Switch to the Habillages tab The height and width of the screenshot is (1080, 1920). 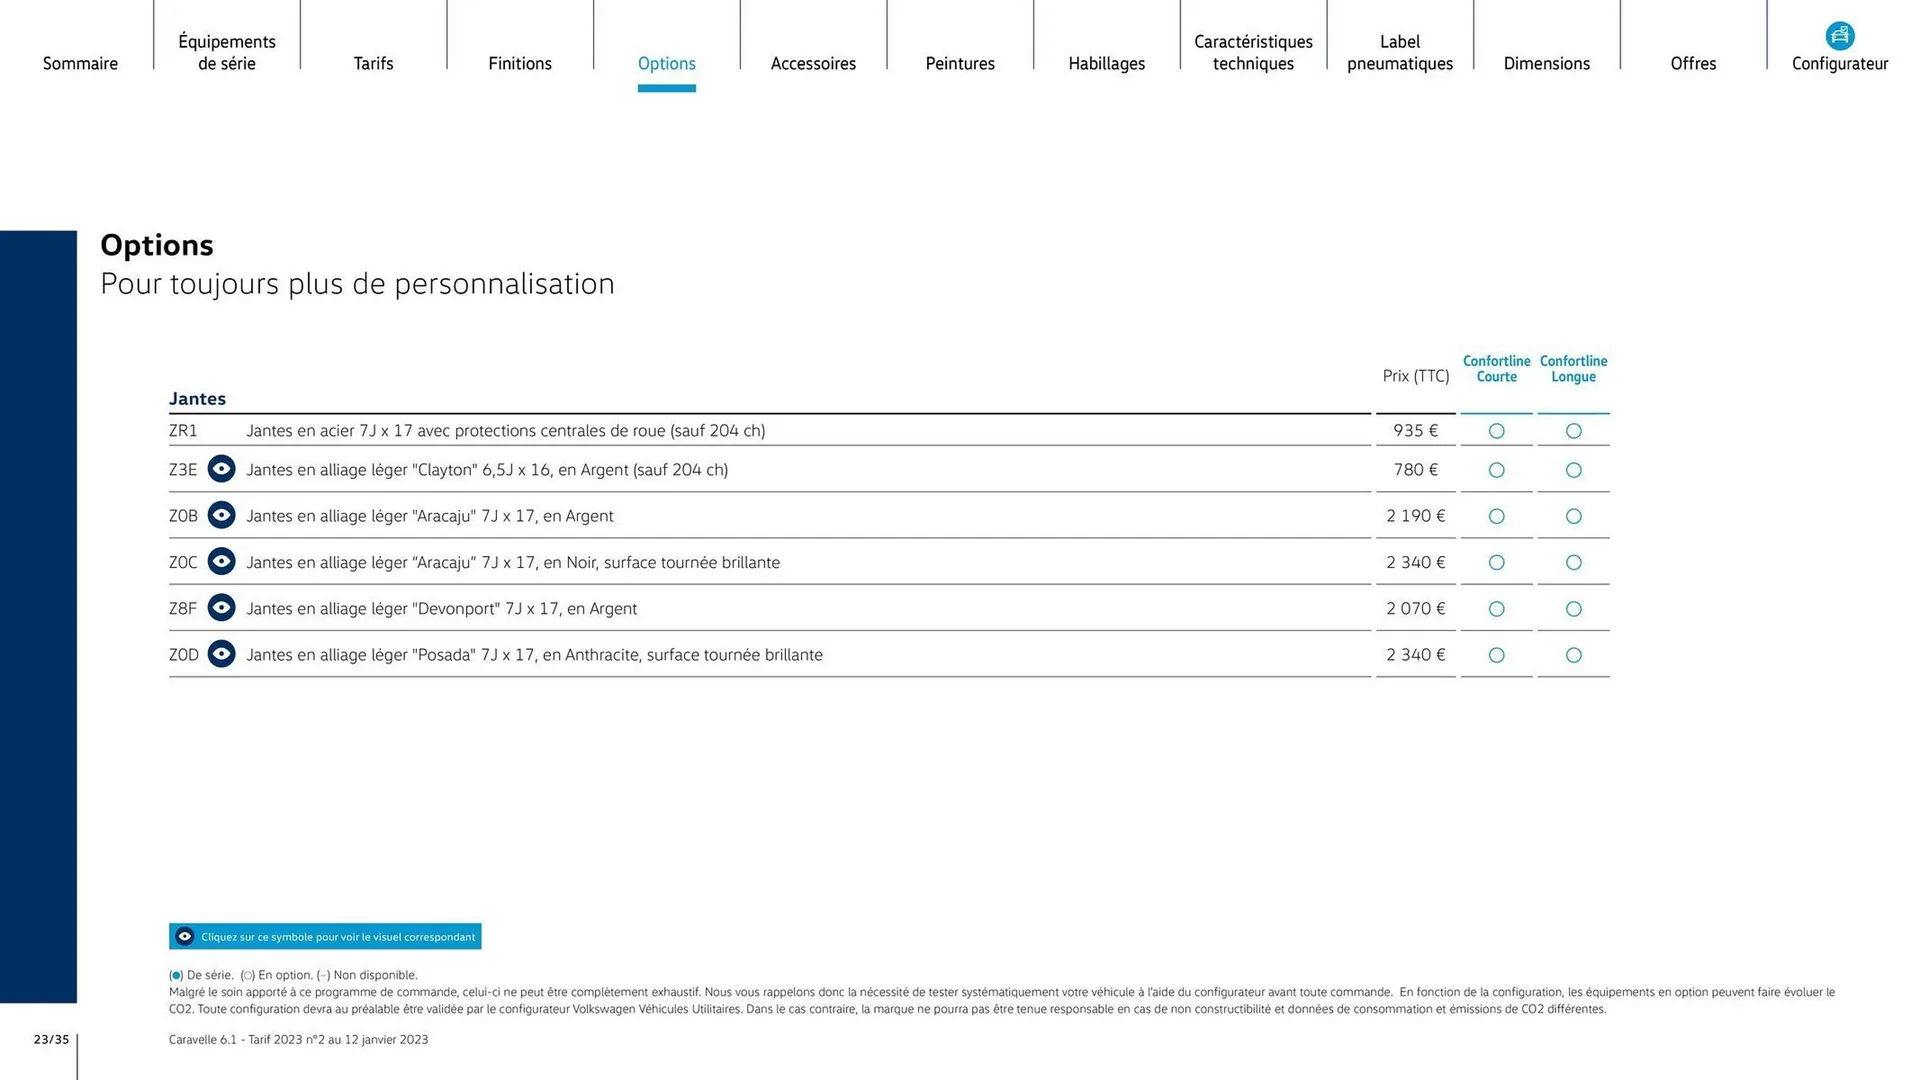[x=1106, y=63]
